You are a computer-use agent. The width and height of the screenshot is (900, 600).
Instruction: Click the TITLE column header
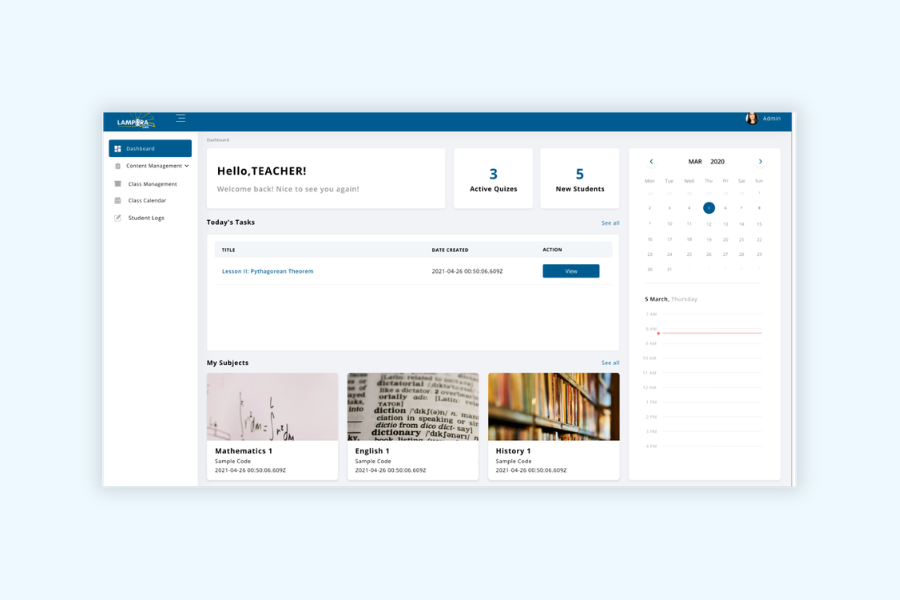pos(228,250)
